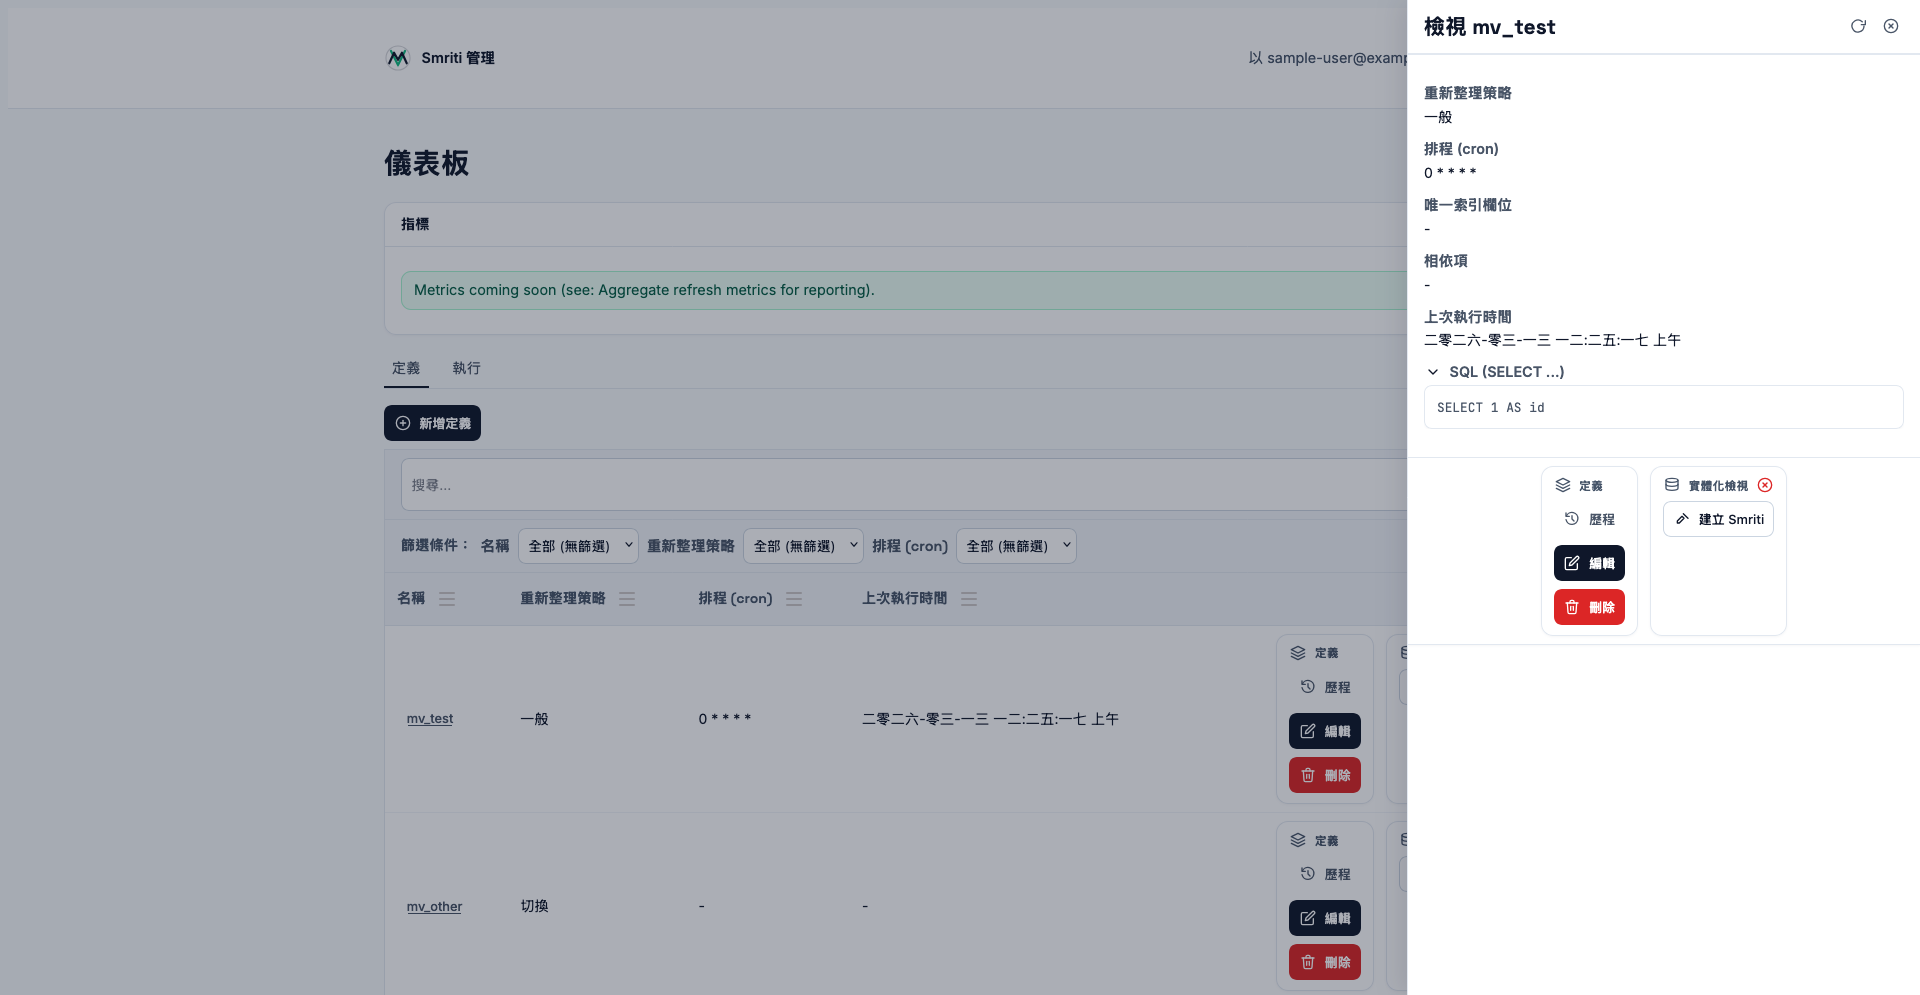Close the 檢視 mv_test side panel
The width and height of the screenshot is (1920, 995).
click(1891, 27)
